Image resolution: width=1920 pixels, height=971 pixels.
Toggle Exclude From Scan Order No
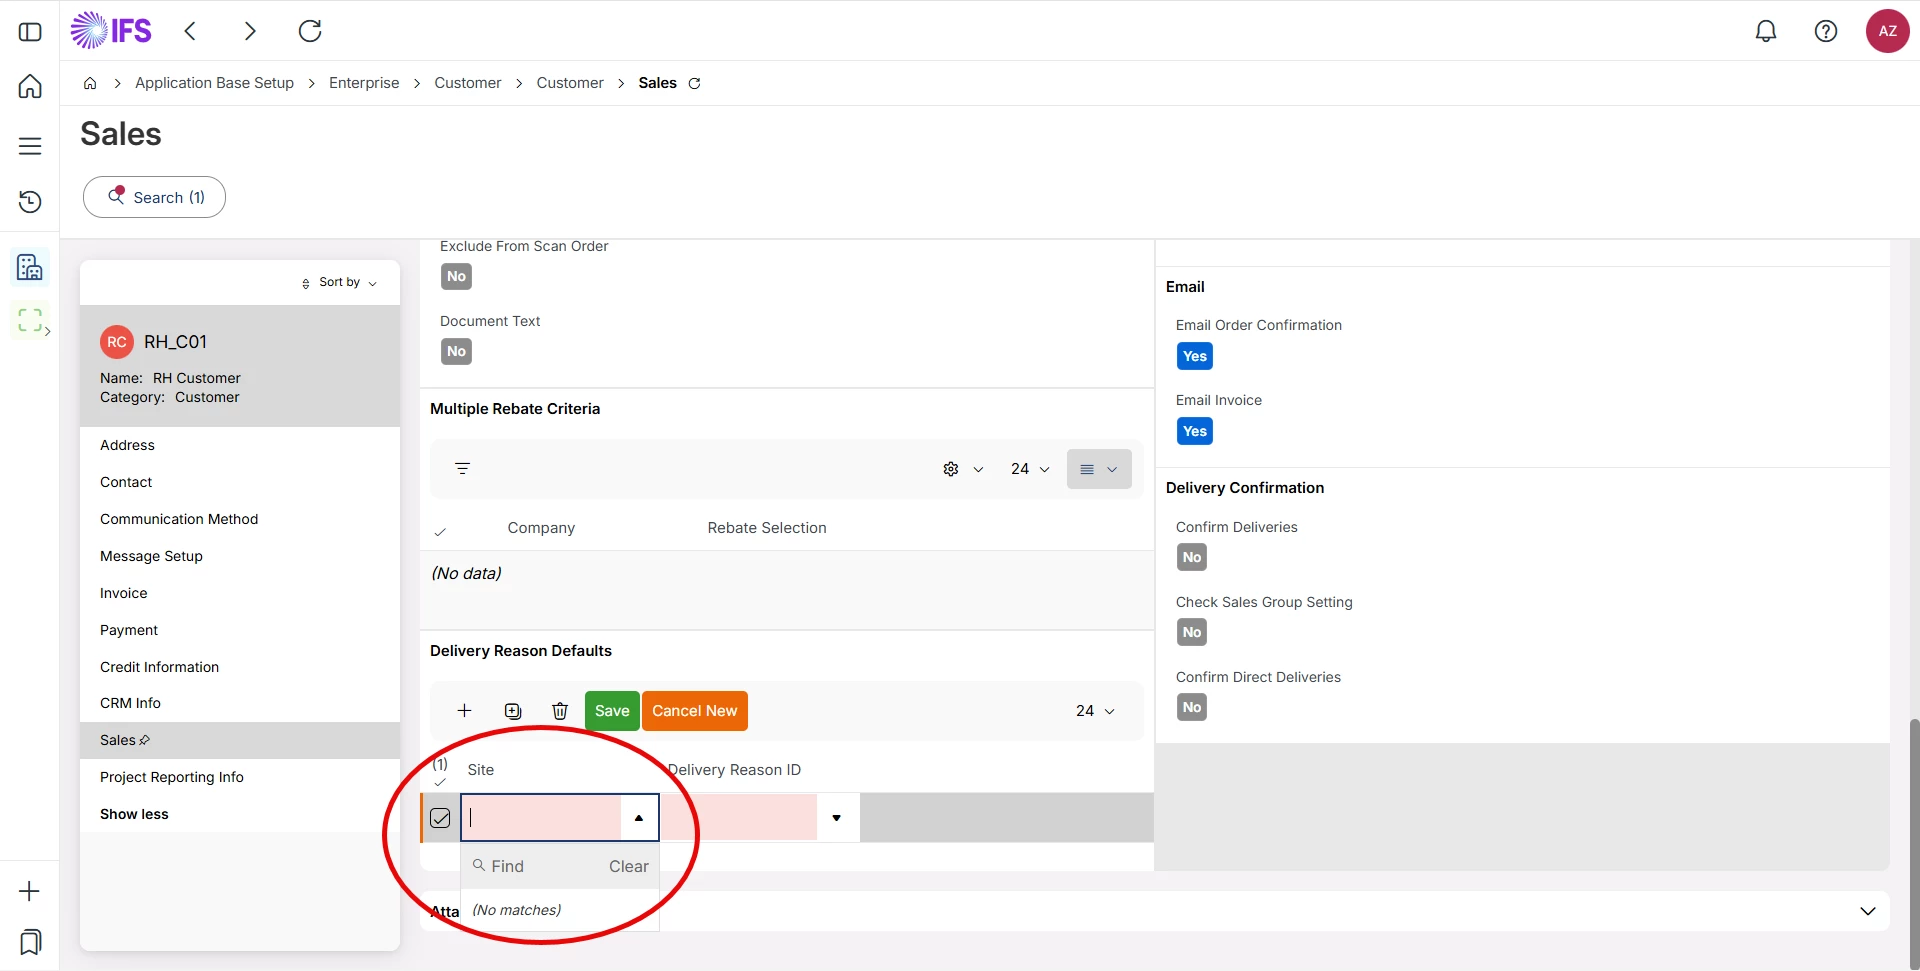(x=456, y=277)
